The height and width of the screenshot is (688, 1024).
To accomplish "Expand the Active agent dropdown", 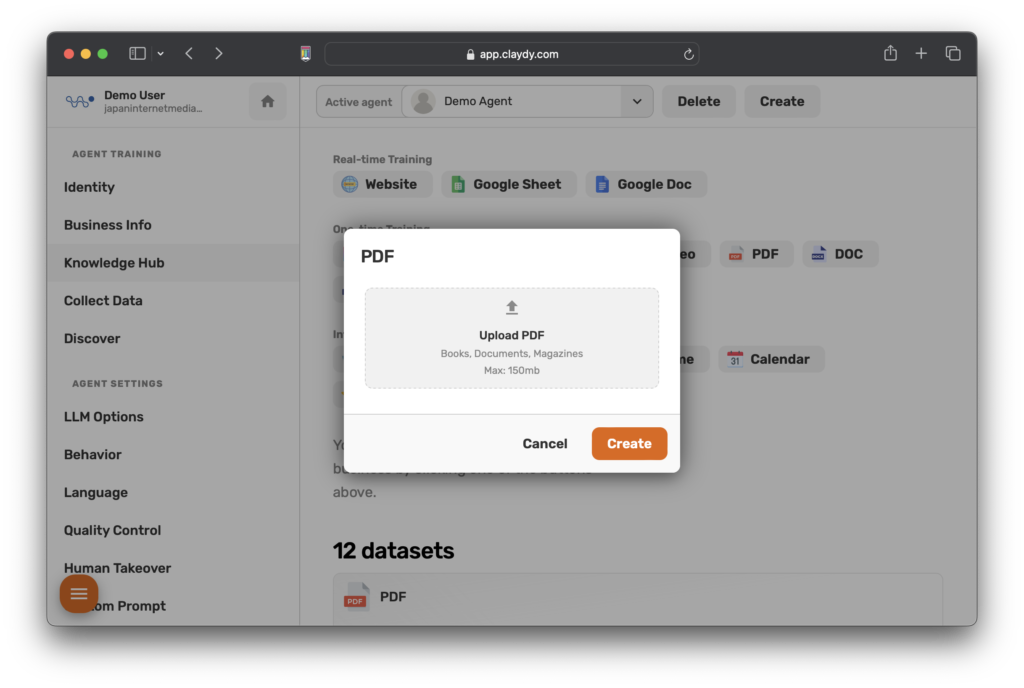I will 636,101.
